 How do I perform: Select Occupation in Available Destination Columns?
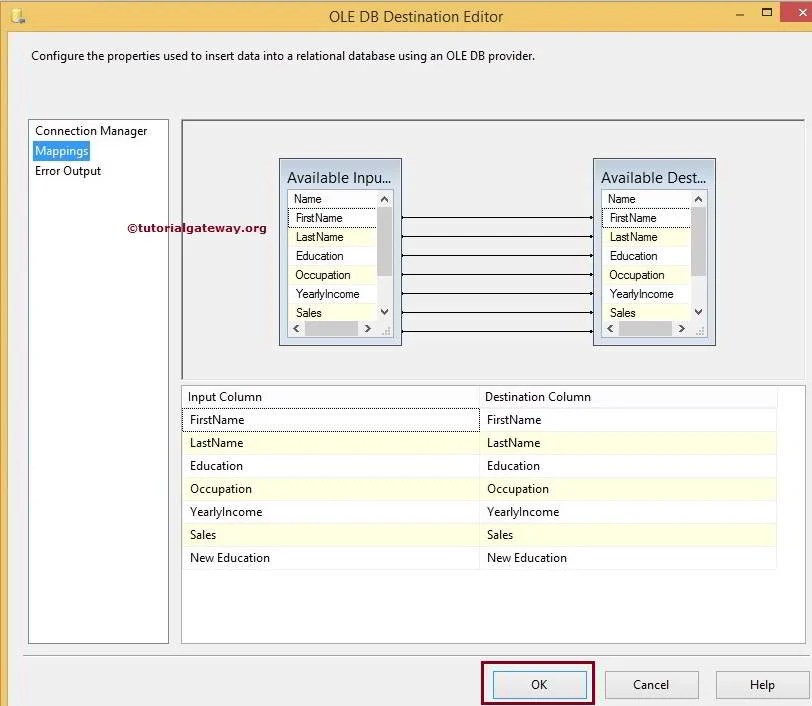(636, 275)
